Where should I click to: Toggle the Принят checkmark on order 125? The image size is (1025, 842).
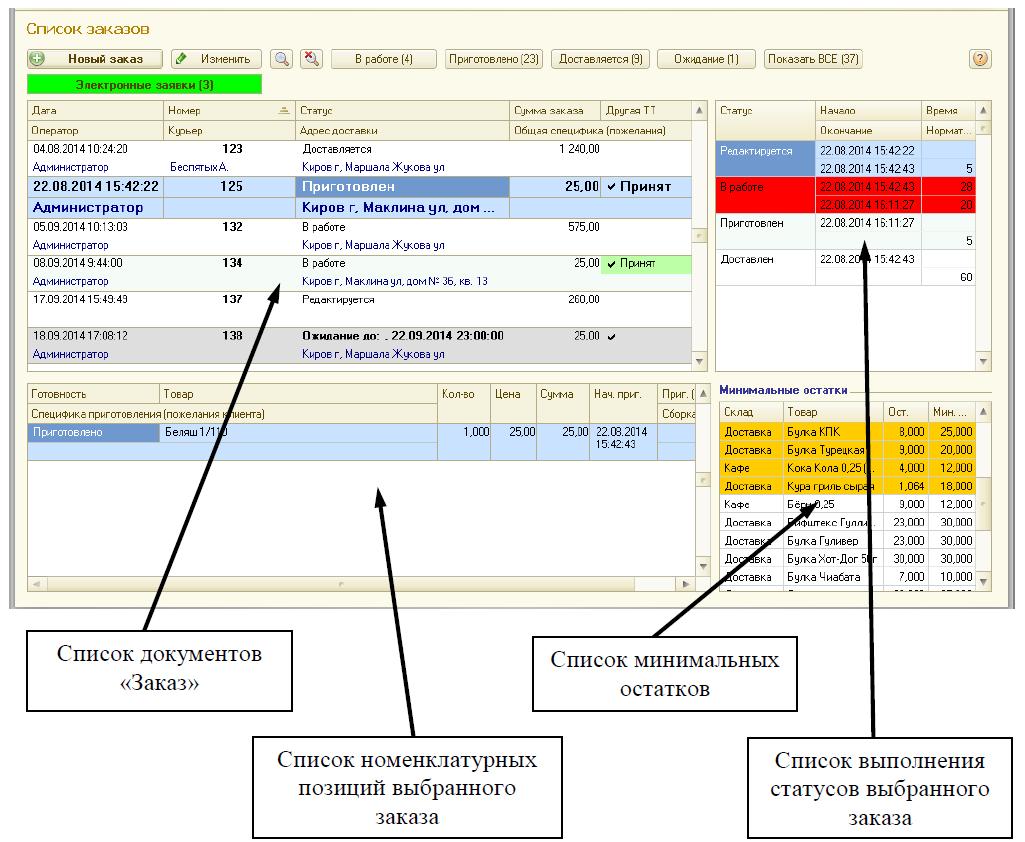coord(611,187)
